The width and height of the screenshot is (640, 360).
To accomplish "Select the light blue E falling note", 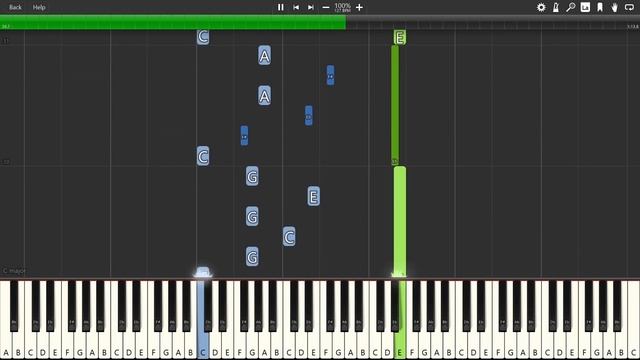I will tap(313, 196).
